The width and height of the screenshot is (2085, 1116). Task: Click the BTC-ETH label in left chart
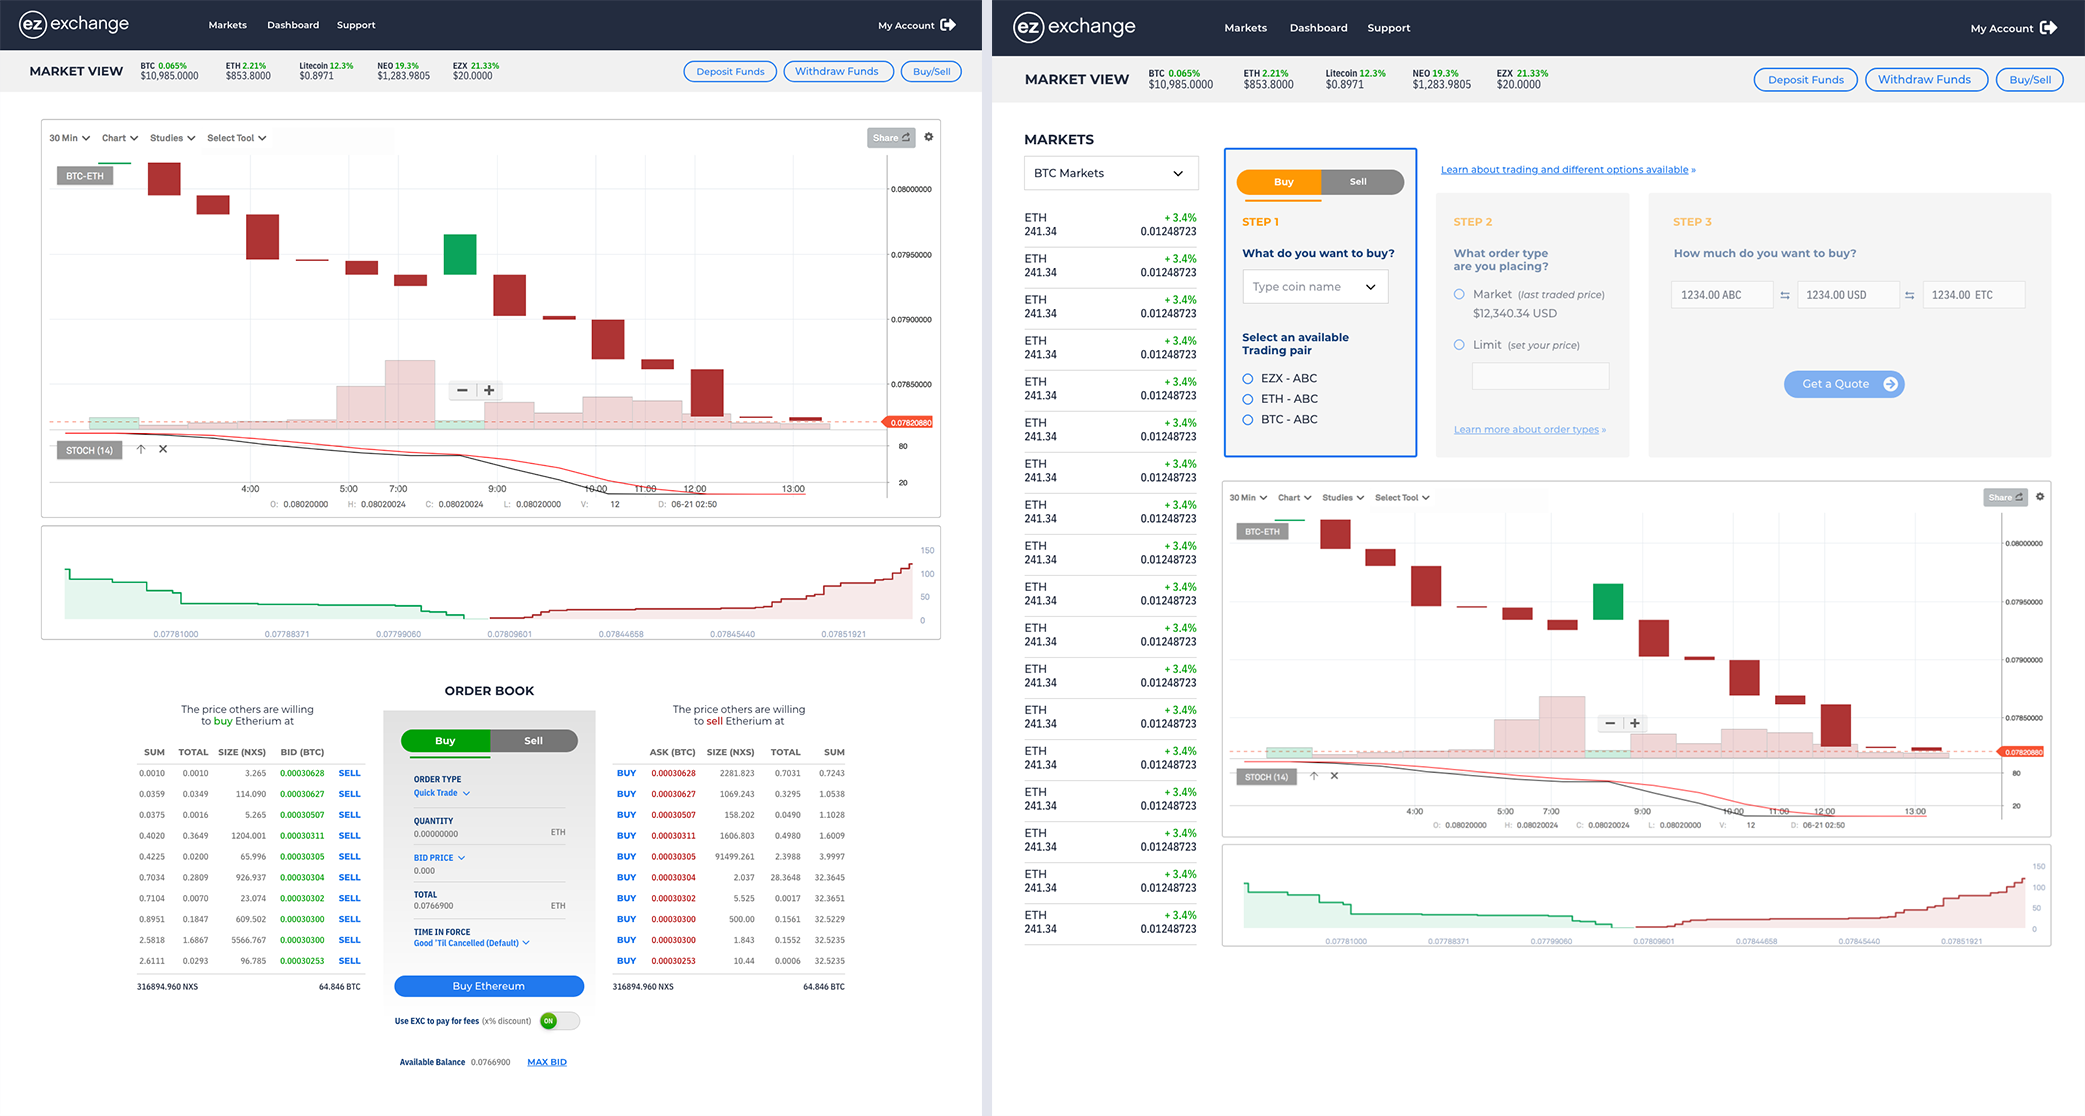click(85, 176)
